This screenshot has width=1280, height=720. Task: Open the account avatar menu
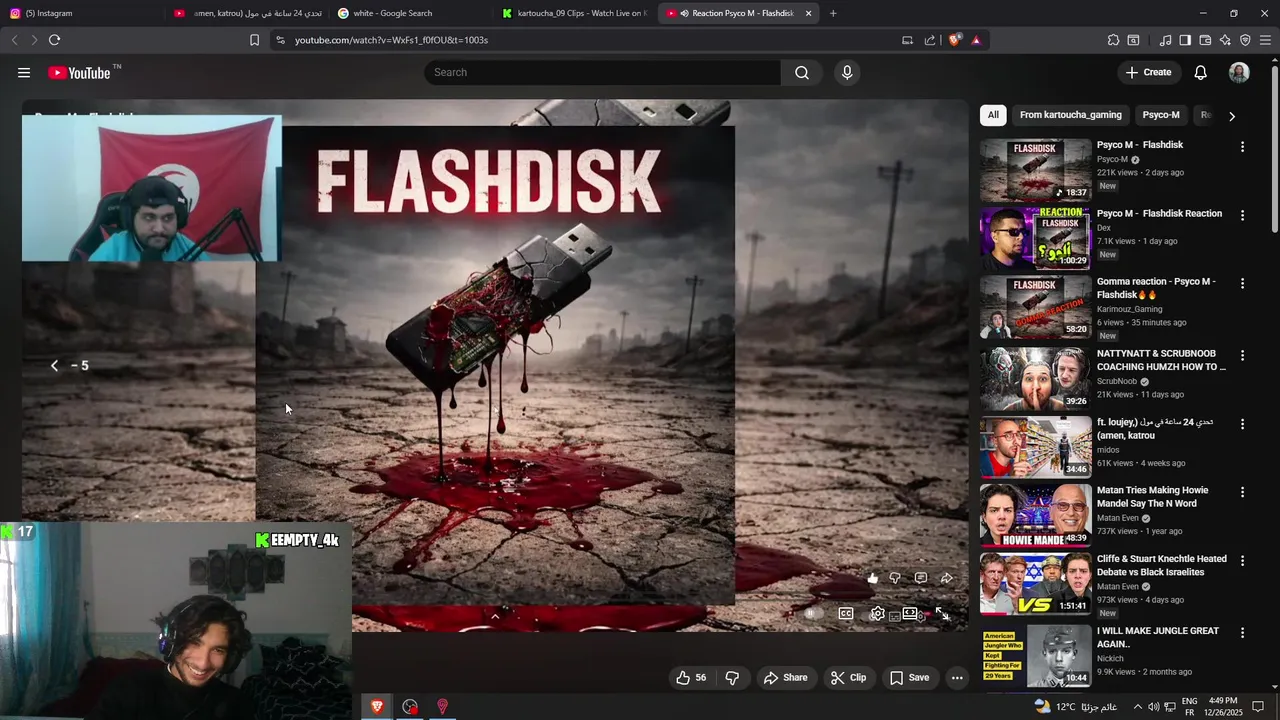pyautogui.click(x=1239, y=72)
